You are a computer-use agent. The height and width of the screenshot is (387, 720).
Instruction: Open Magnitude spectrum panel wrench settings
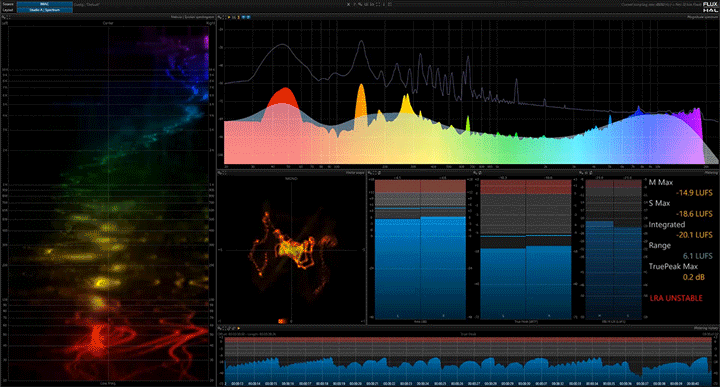coord(219,17)
